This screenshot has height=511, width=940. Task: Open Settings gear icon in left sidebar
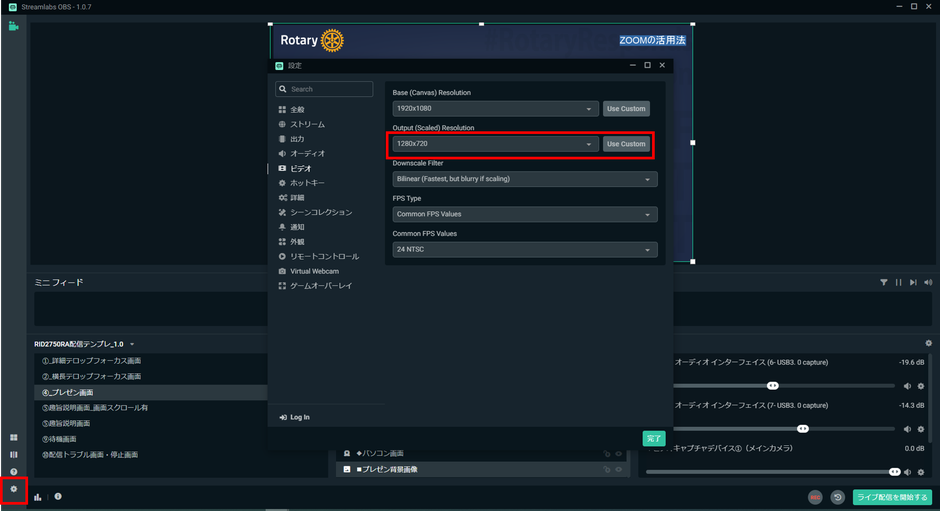[13, 489]
